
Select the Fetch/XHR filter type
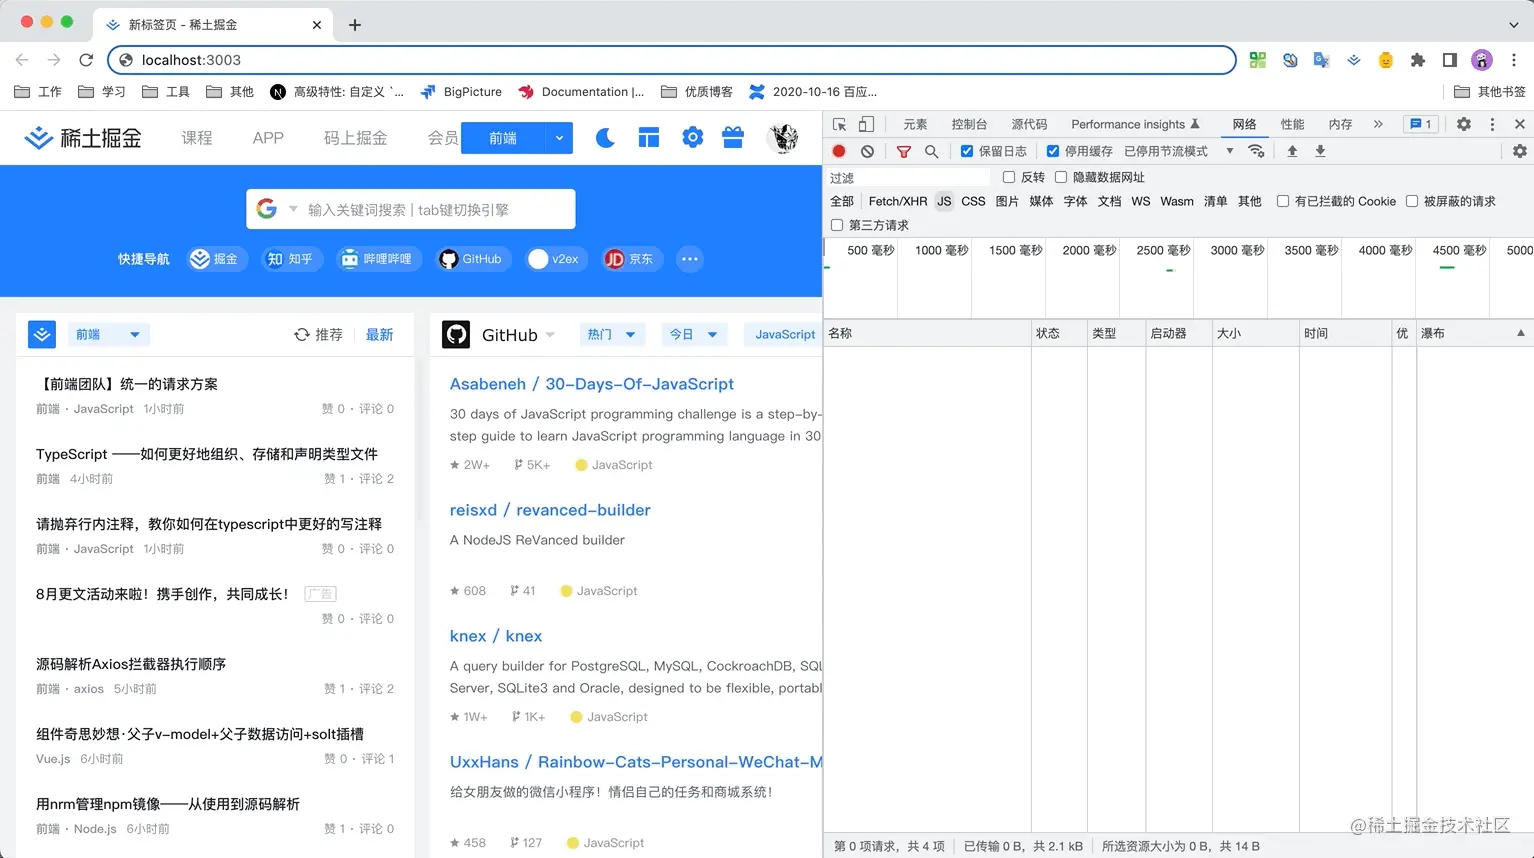[x=897, y=201]
